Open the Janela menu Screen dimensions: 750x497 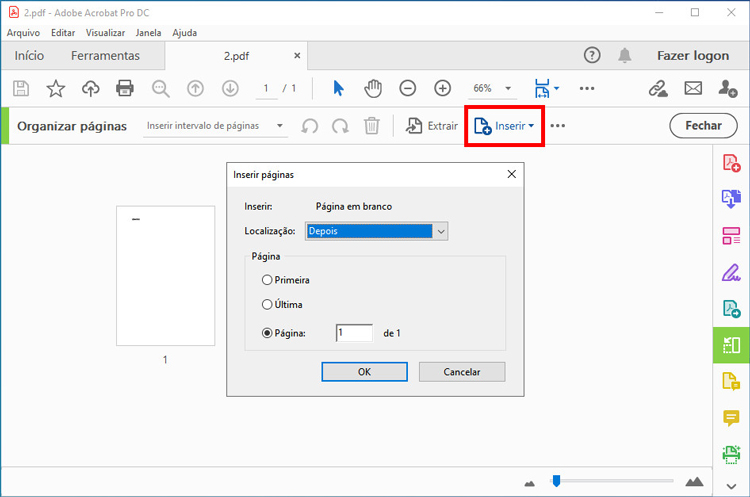pos(148,33)
